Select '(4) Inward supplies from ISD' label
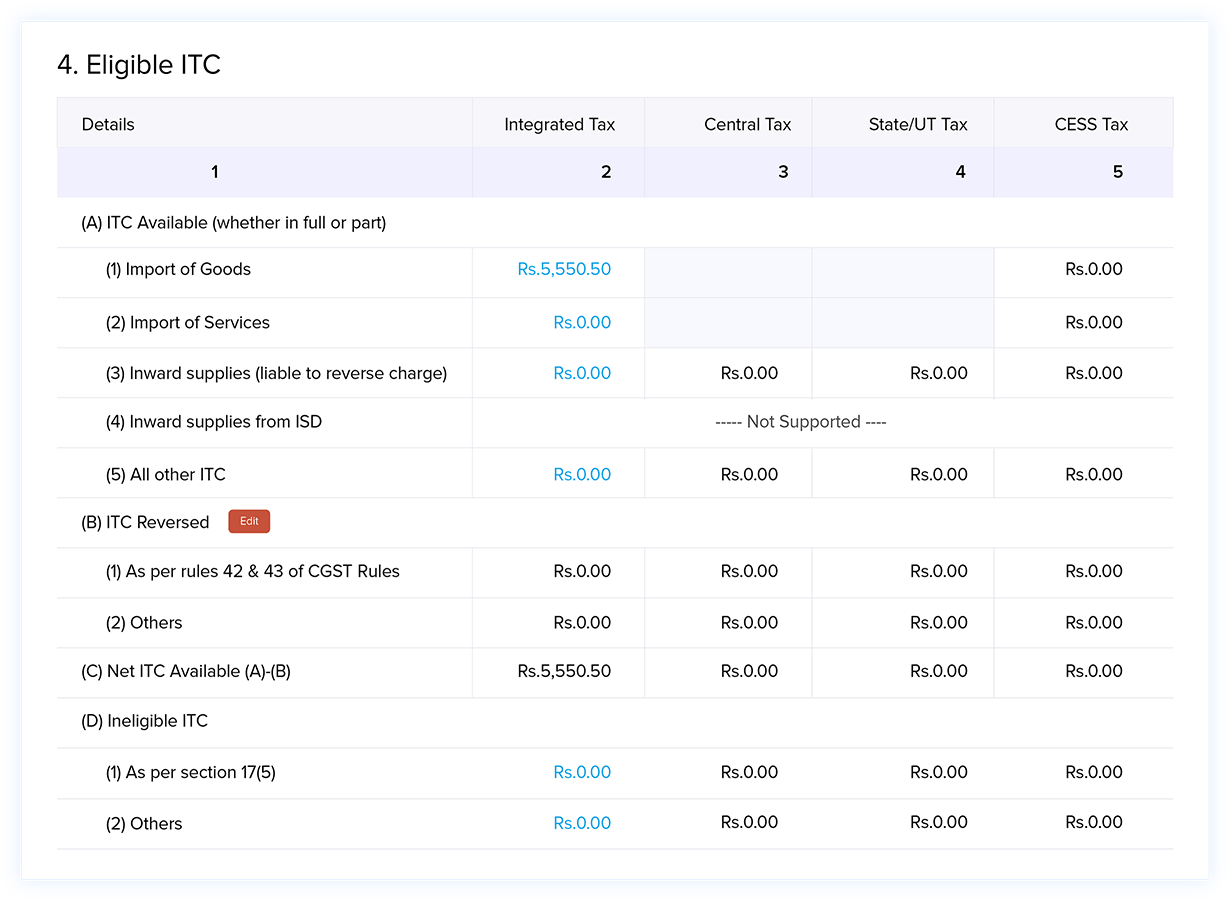The image size is (1230, 901). pyautogui.click(x=214, y=422)
